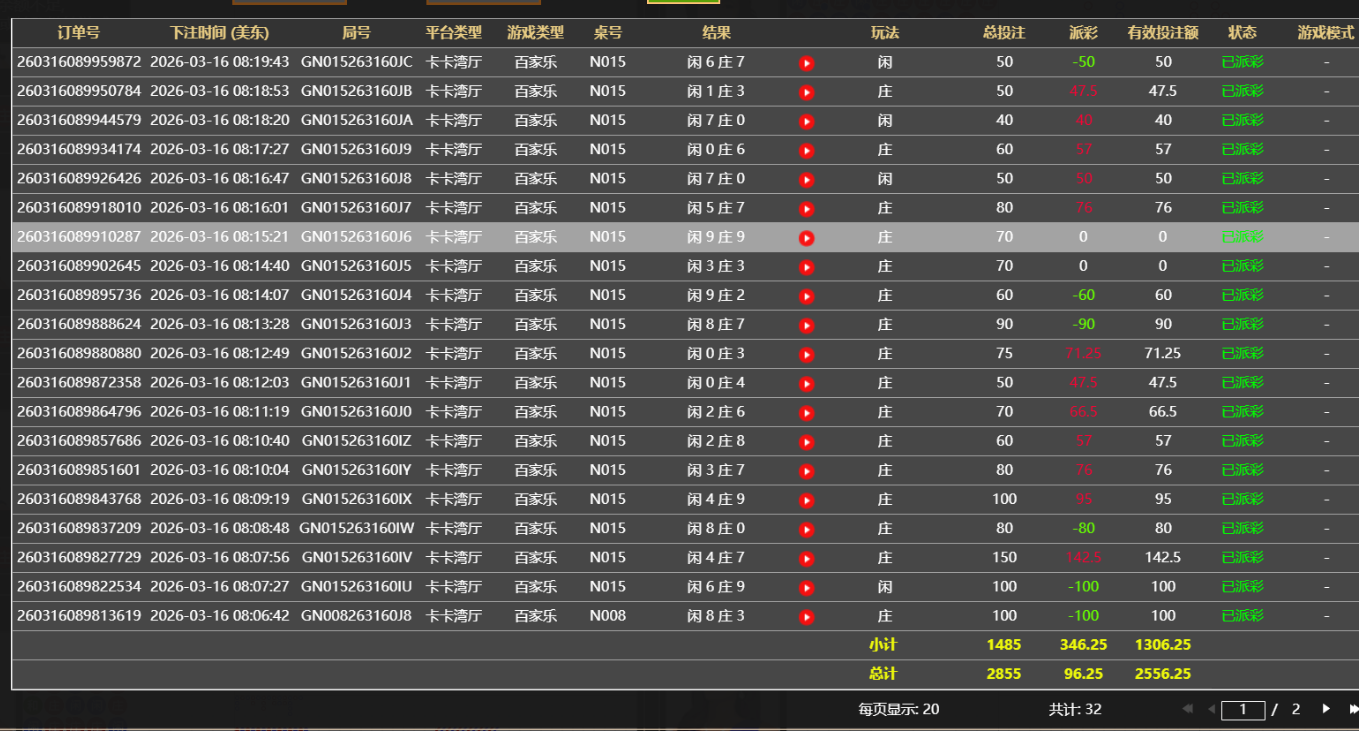1359x731 pixels.
Task: Play replay for table N008 round
Action: click(806, 616)
